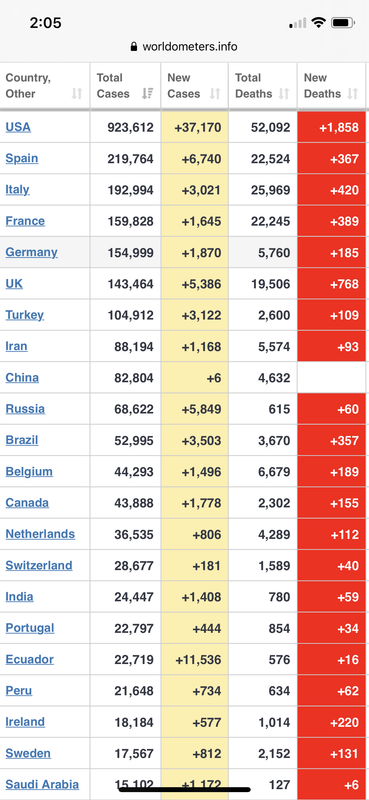Tap the home indicator bar
The height and width of the screenshot is (800, 369).
click(x=184, y=789)
